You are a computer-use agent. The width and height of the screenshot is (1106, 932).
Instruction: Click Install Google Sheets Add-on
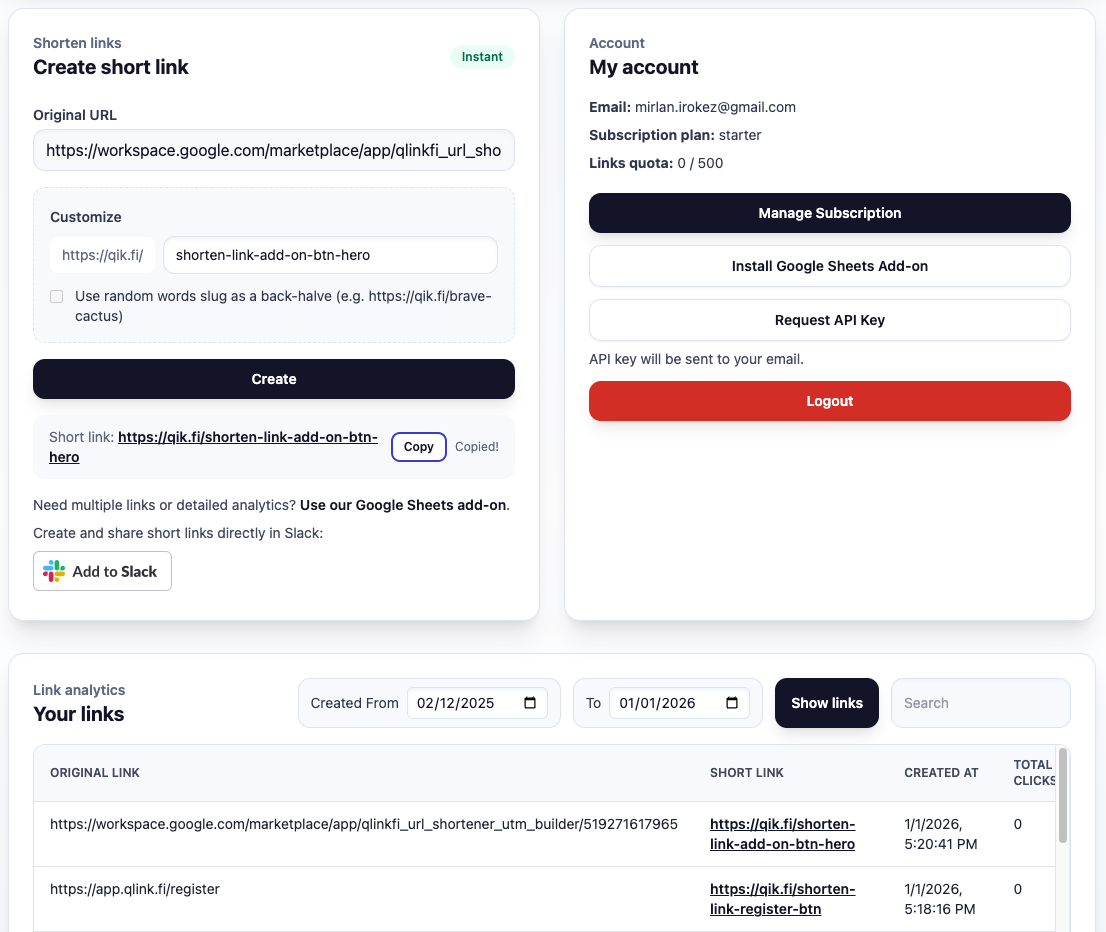coord(829,266)
